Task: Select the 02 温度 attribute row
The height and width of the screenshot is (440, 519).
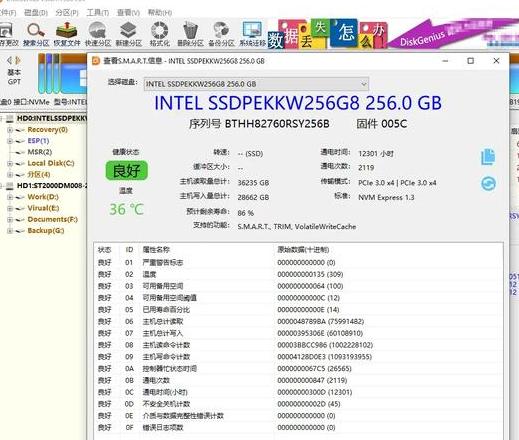Action: 298,274
